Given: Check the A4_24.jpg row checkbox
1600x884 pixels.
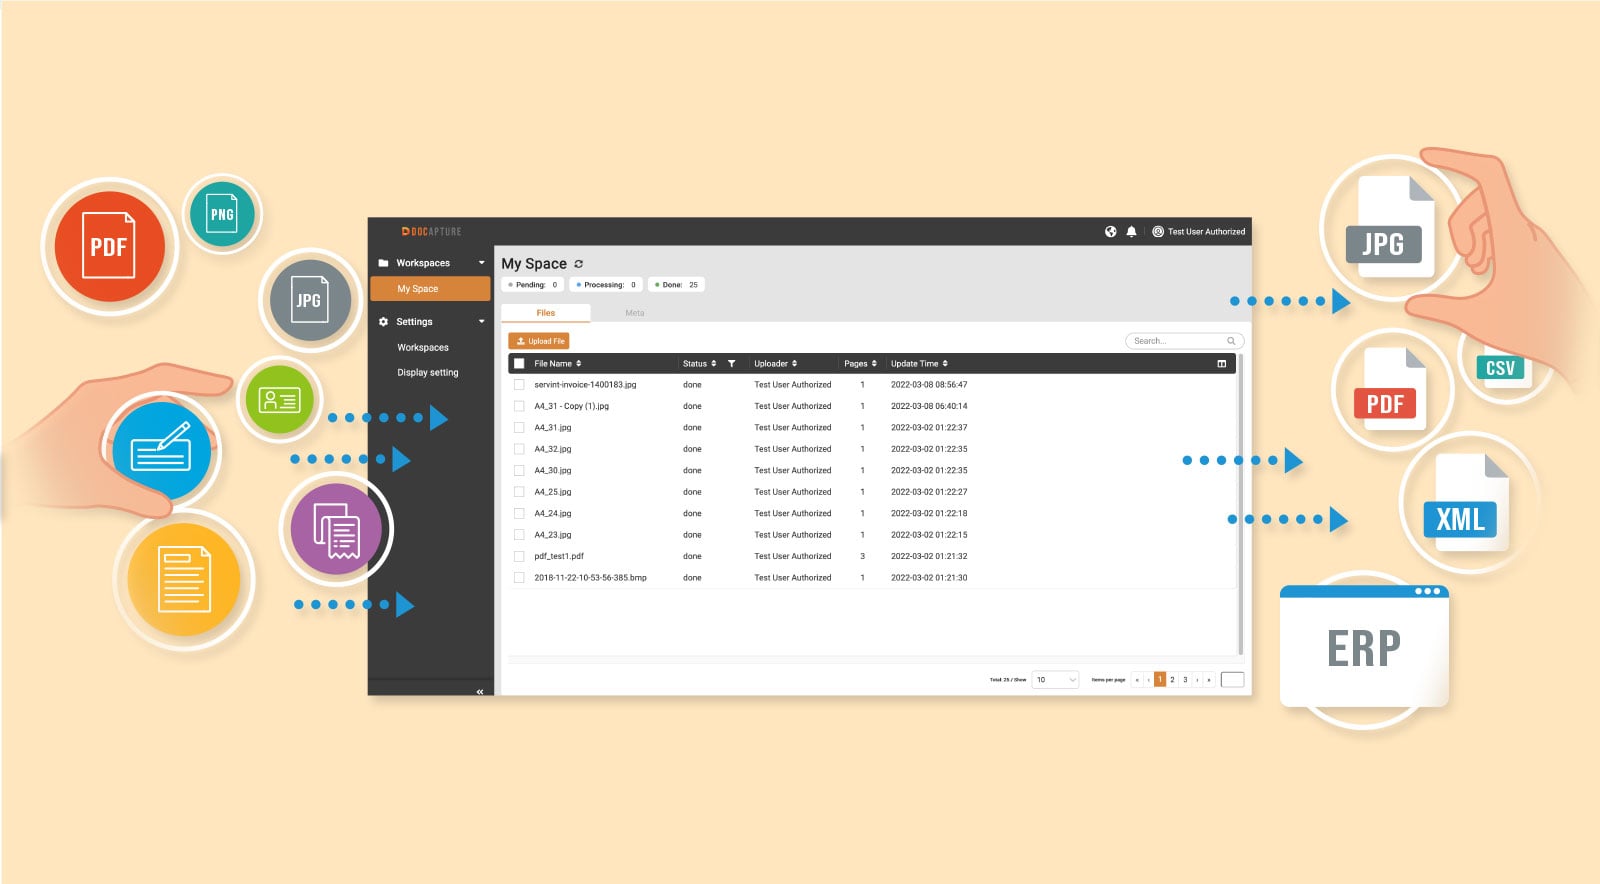Looking at the screenshot, I should pyautogui.click(x=519, y=514).
